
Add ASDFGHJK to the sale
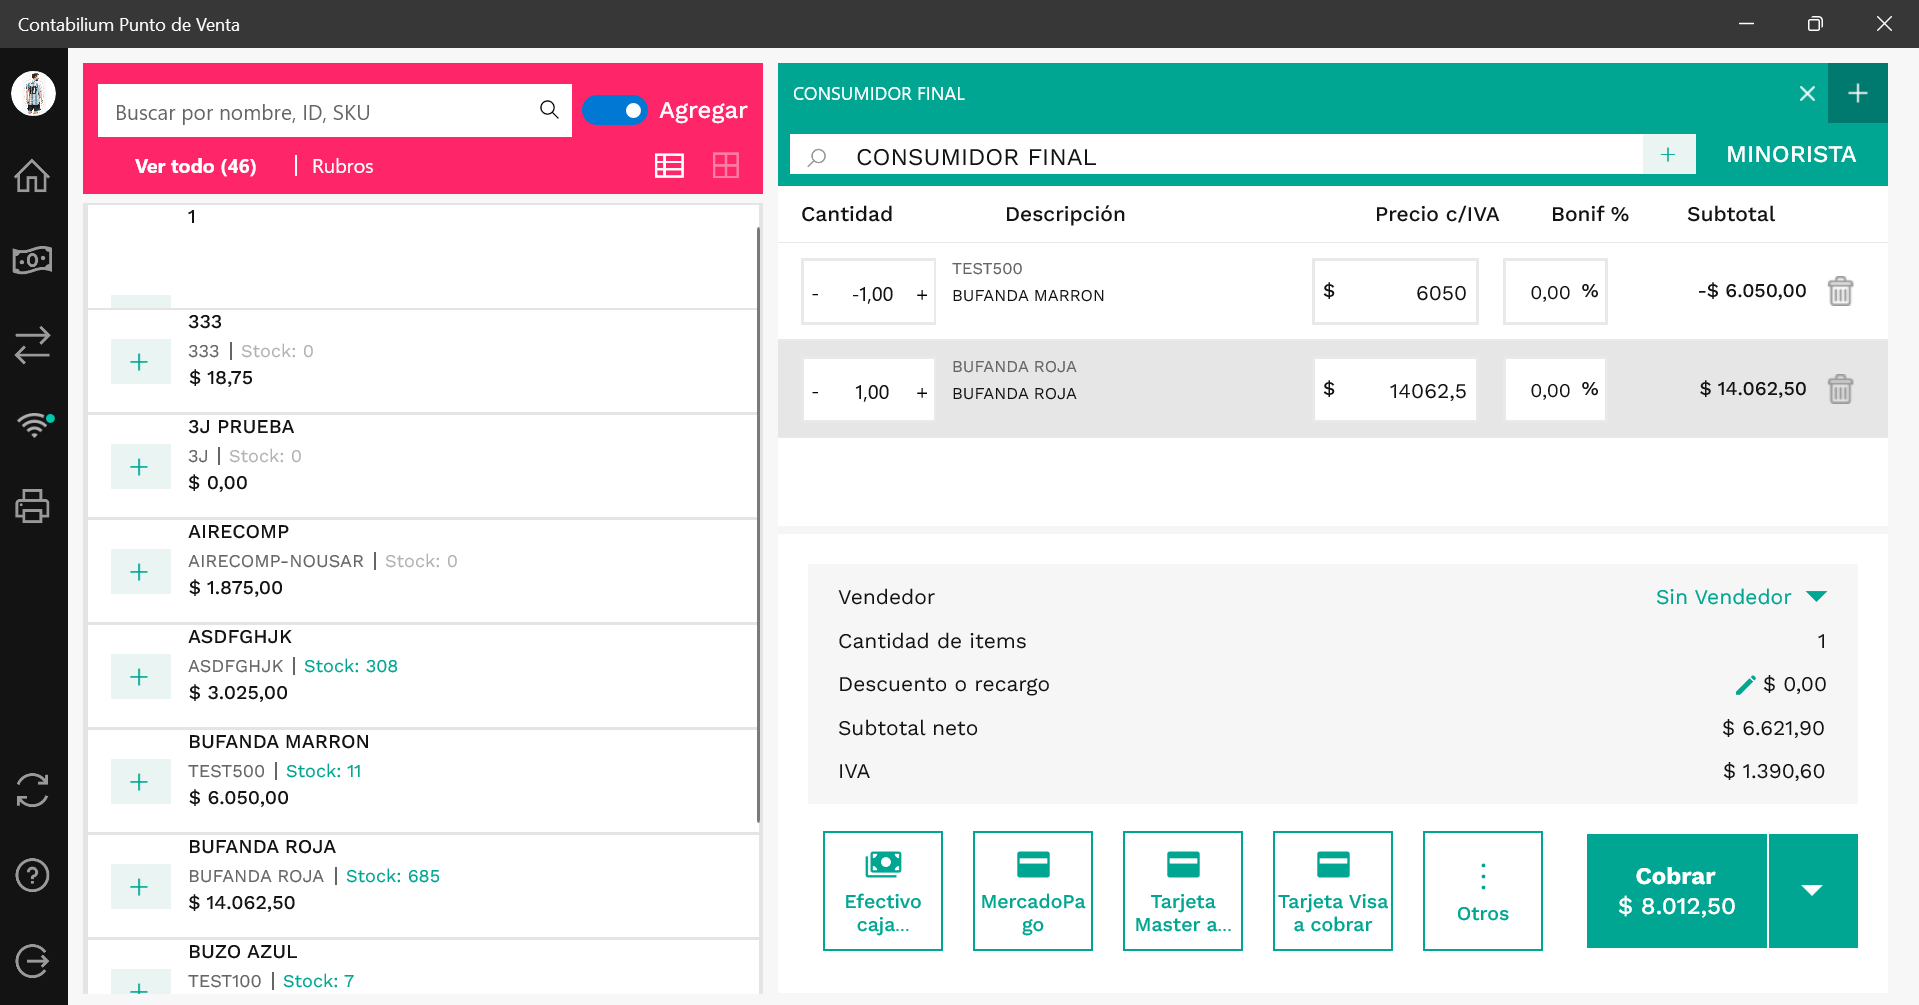[x=140, y=677]
